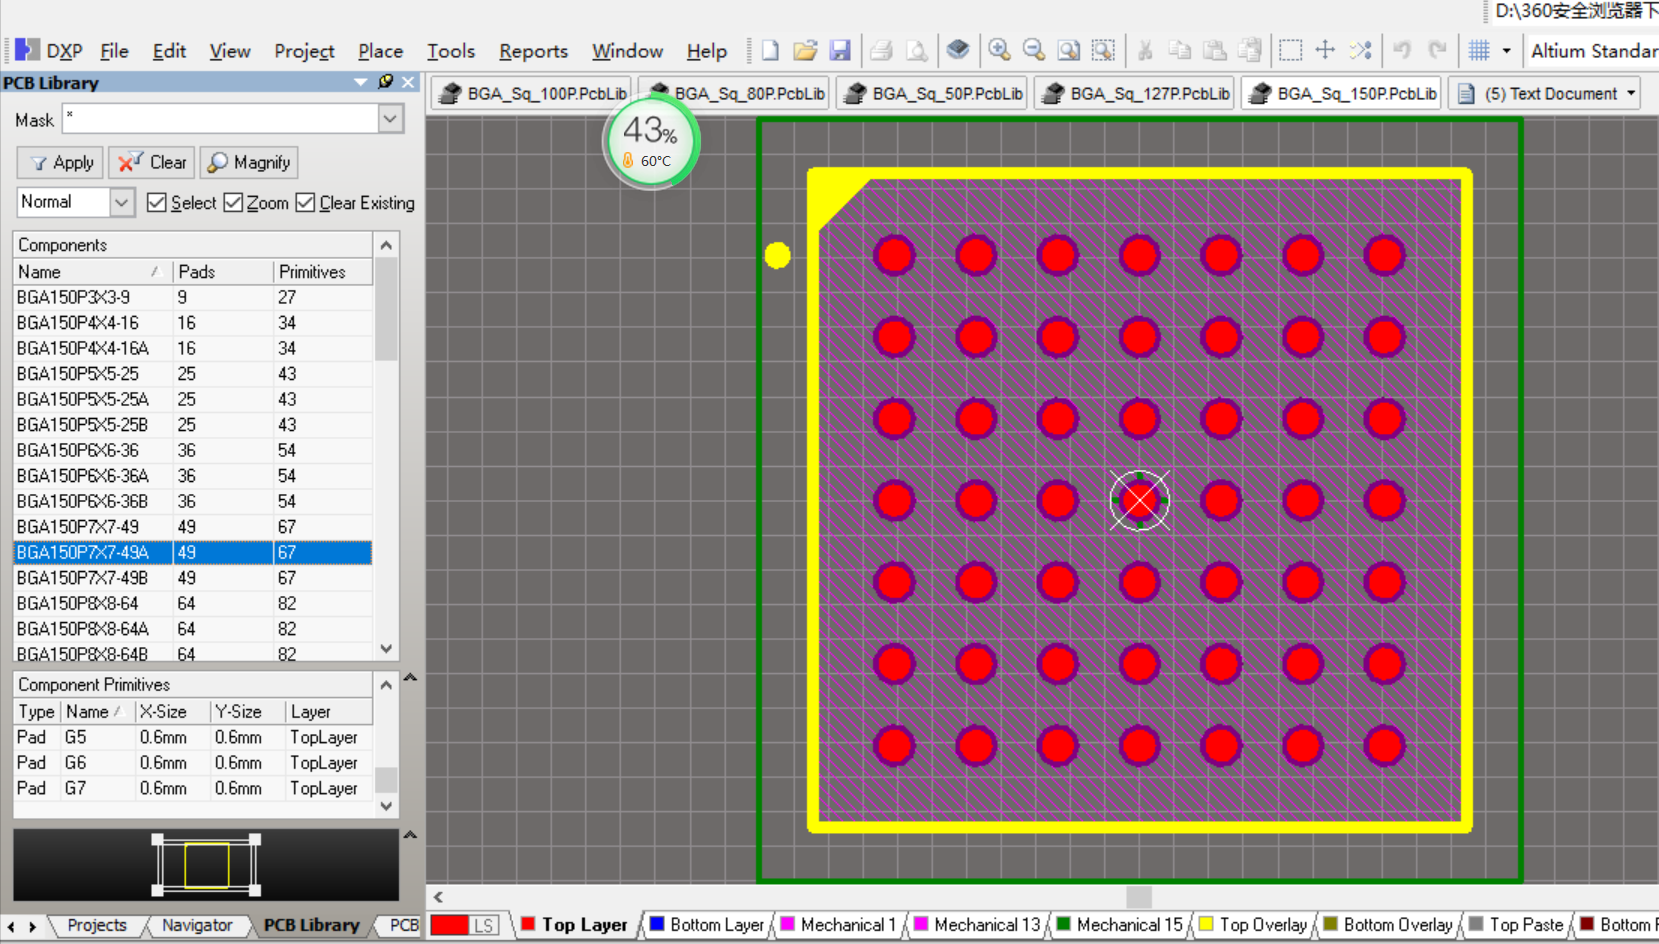Sort components by Name column header
The height and width of the screenshot is (944, 1659).
click(91, 272)
